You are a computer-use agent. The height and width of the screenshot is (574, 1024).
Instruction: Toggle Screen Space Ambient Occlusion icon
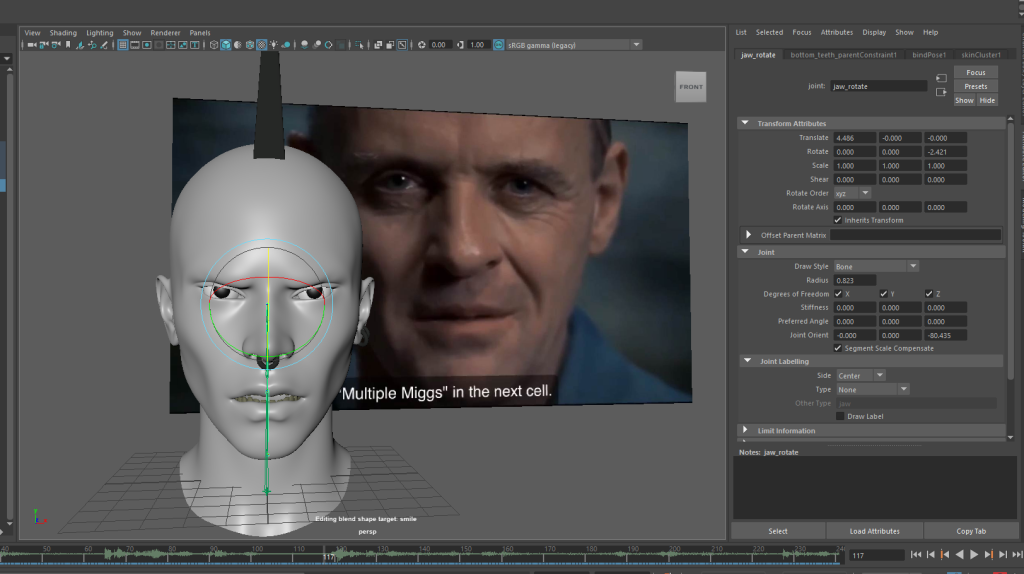coord(304,45)
